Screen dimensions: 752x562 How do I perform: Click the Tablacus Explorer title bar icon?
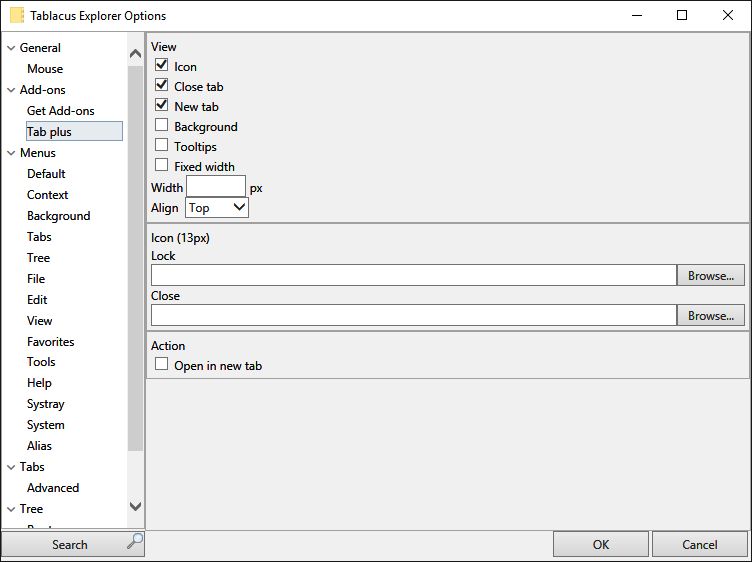point(17,15)
